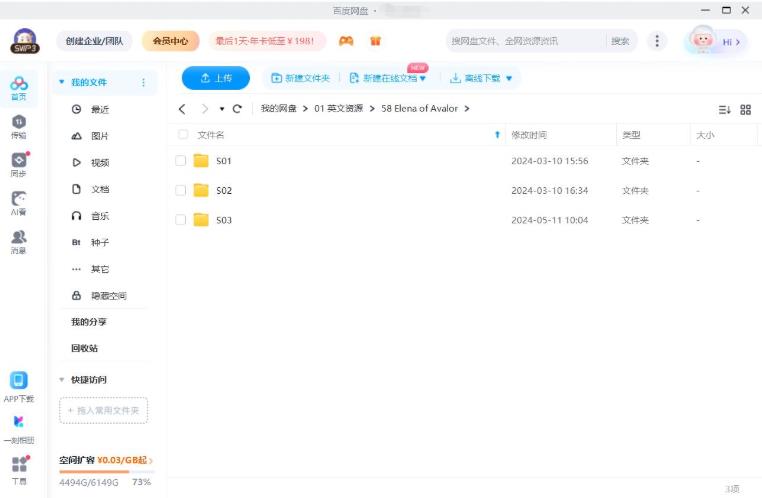
Task: Click the game controller icon
Action: 346,41
